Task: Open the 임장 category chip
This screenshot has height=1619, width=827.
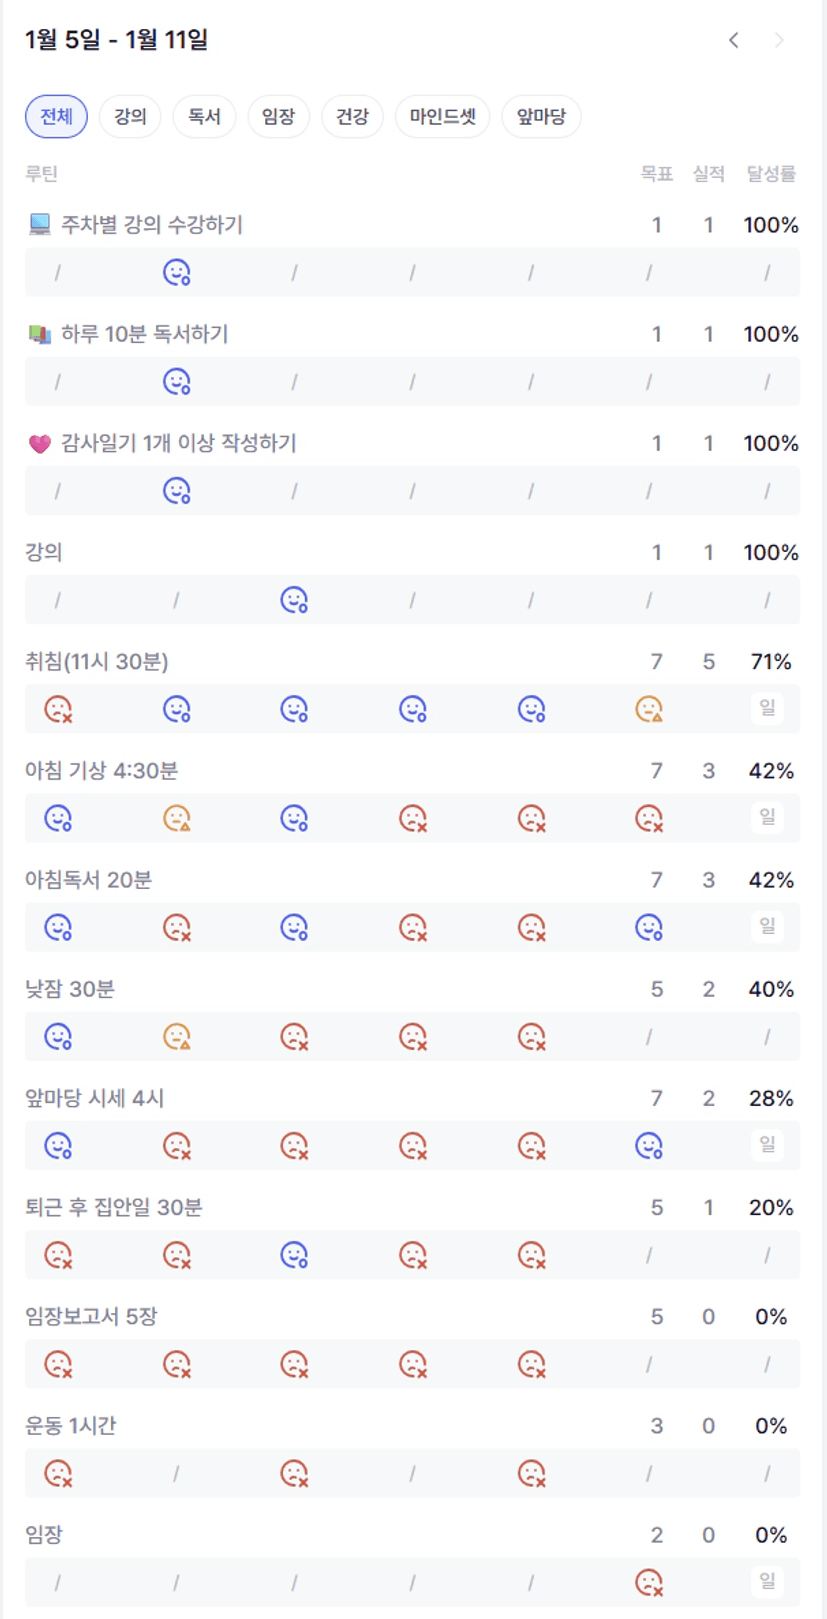Action: 278,116
